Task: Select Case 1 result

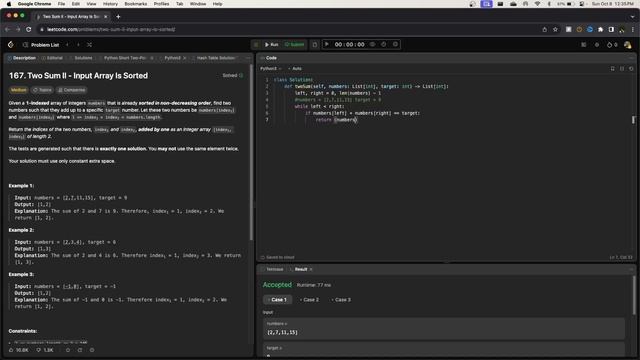Action: [278, 300]
